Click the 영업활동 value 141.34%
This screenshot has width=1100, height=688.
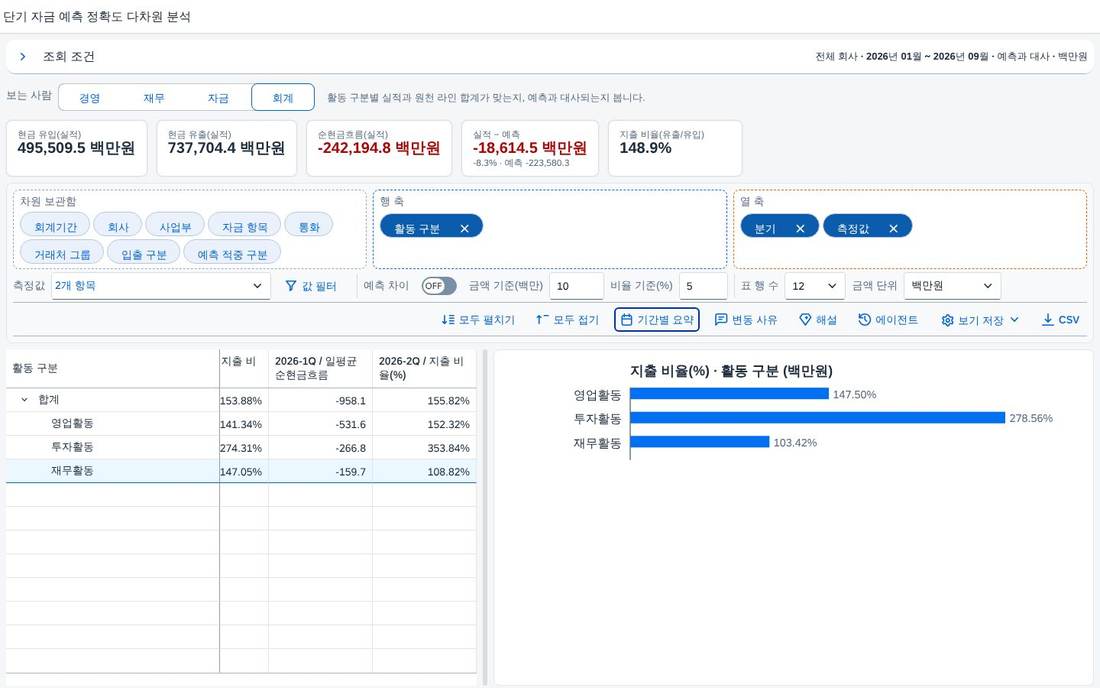(241, 424)
